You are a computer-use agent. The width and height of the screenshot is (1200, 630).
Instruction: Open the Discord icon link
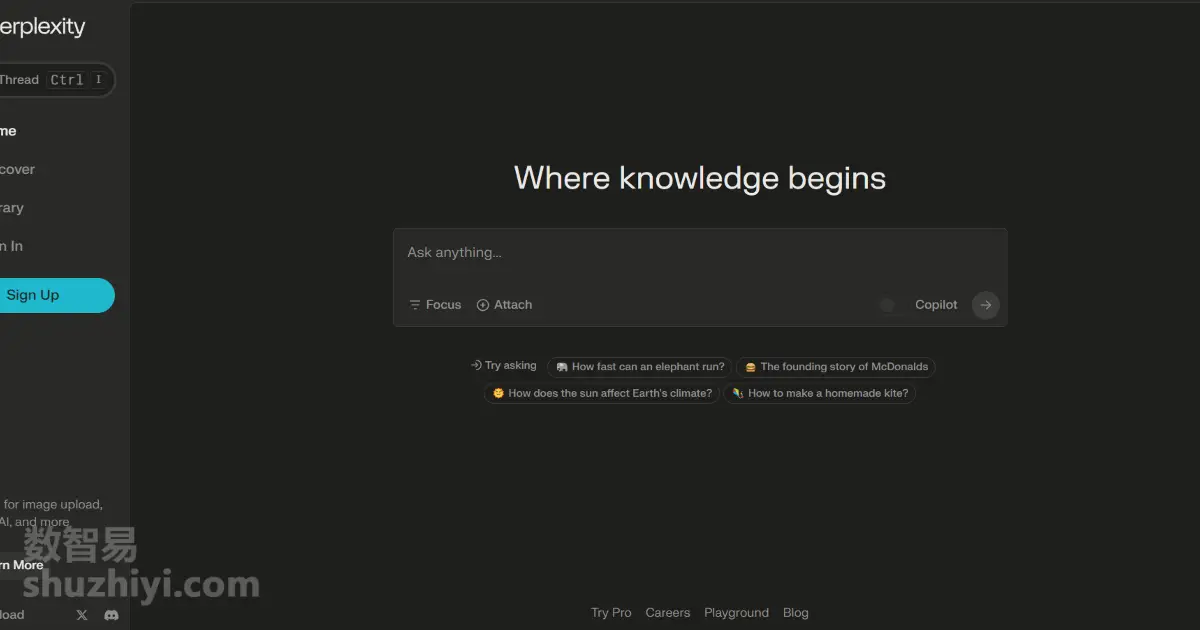pos(111,615)
